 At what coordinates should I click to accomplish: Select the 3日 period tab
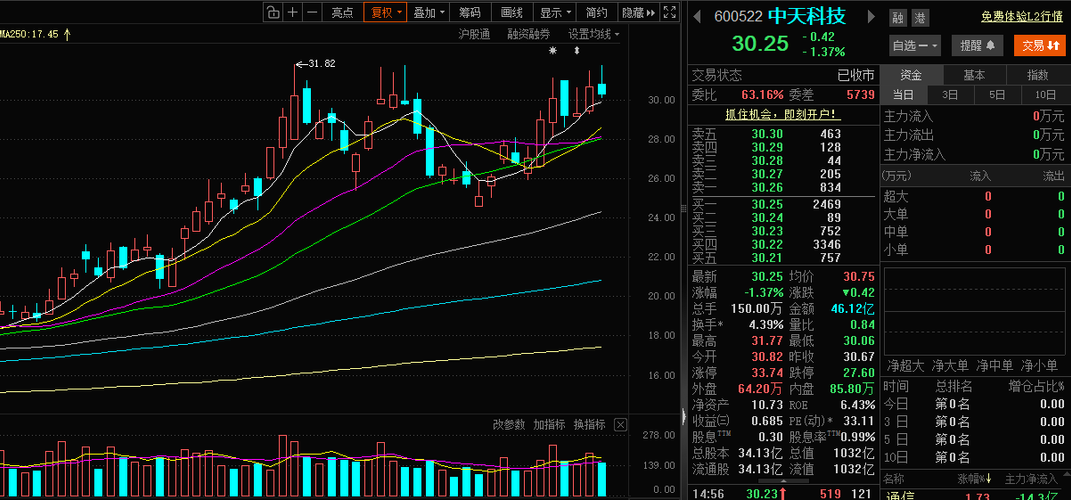(949, 95)
